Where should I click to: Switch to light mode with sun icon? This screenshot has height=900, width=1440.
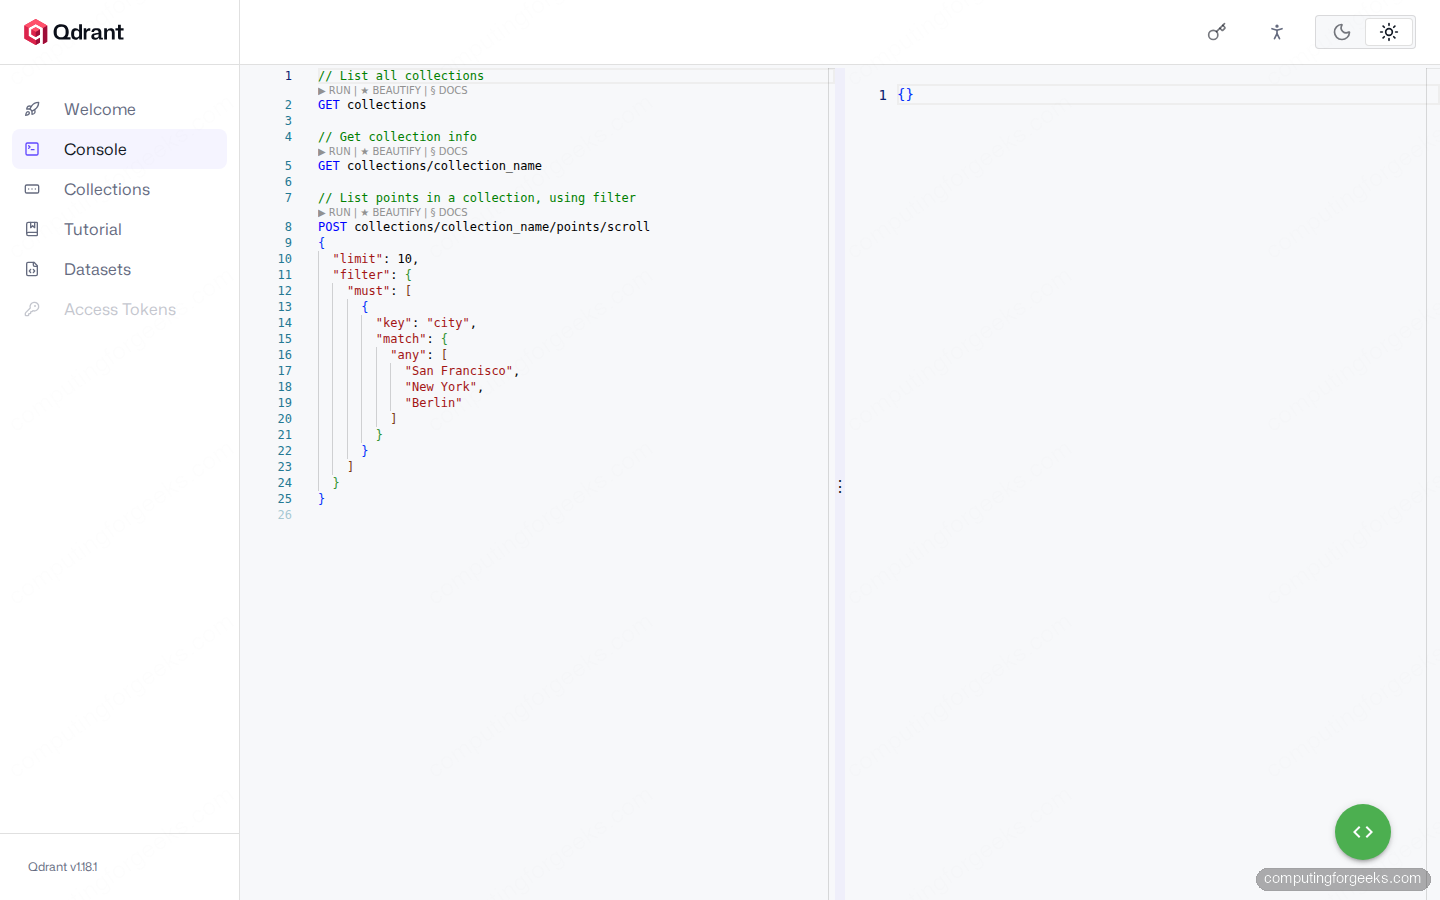pyautogui.click(x=1389, y=32)
